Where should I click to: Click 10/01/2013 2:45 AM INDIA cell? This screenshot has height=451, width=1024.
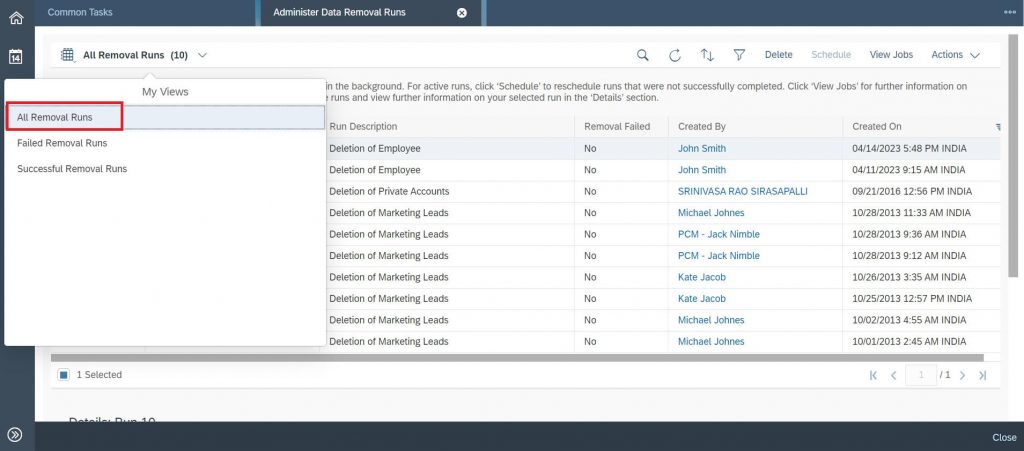[909, 341]
